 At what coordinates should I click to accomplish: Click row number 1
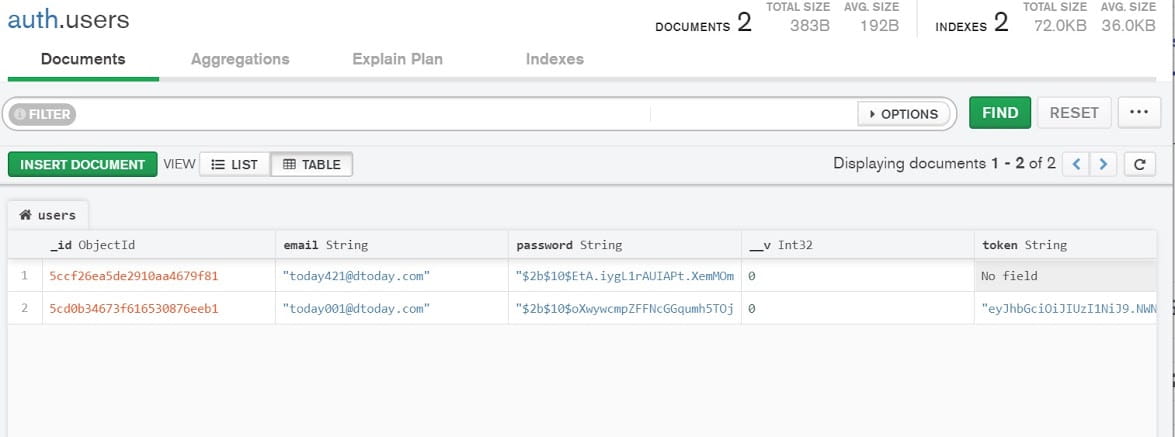point(25,276)
